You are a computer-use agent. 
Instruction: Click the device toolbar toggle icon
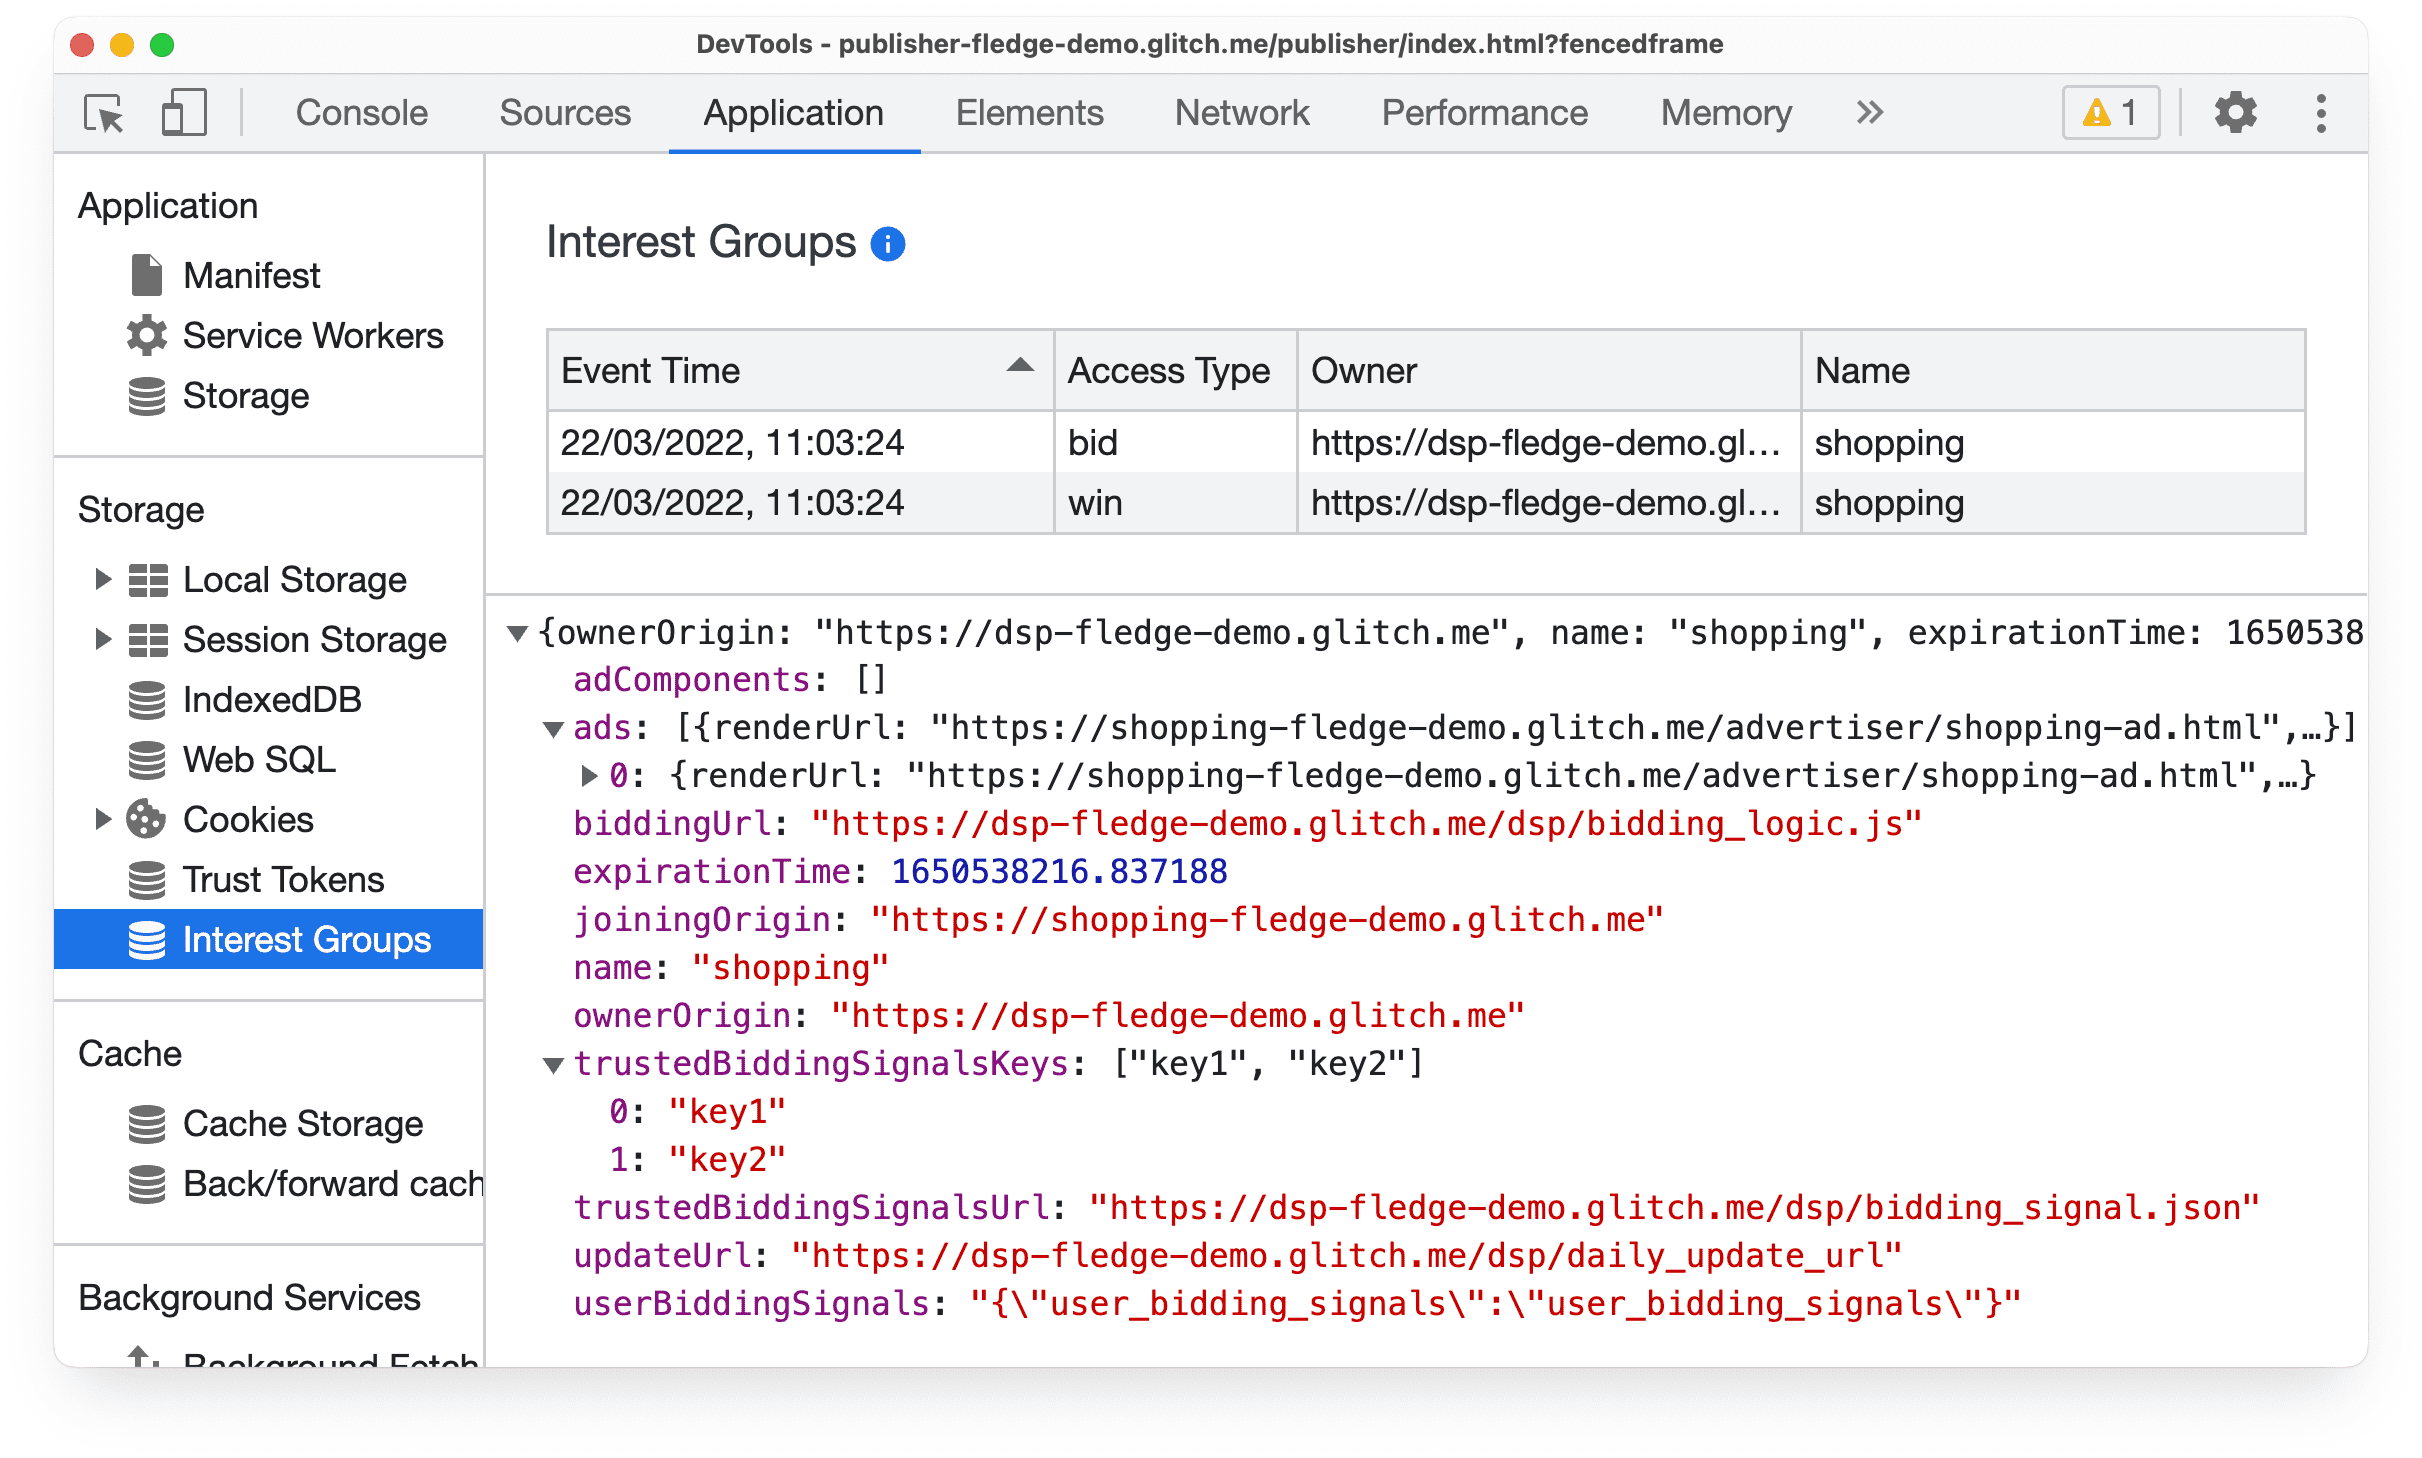185,114
